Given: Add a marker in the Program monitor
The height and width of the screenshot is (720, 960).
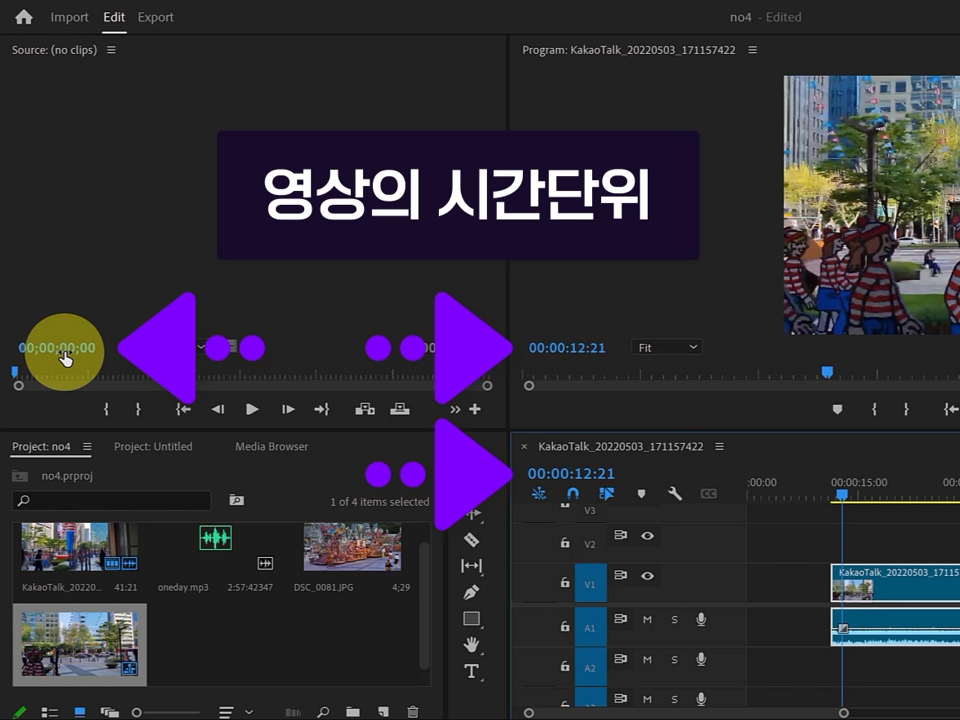Looking at the screenshot, I should 838,409.
